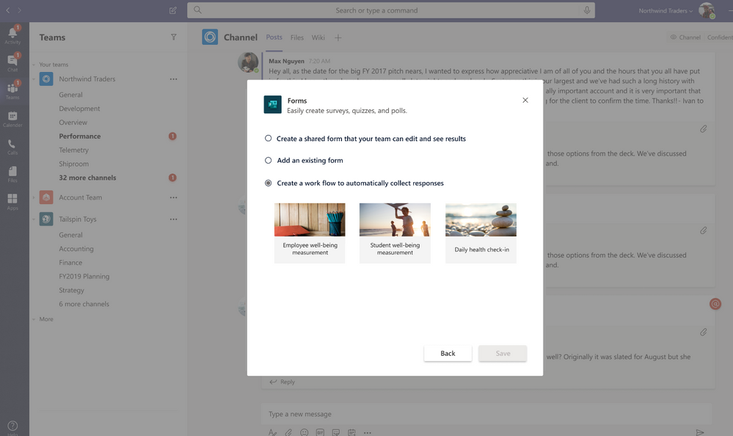Select Create a work flow radio button
733x436 pixels.
pyautogui.click(x=268, y=183)
